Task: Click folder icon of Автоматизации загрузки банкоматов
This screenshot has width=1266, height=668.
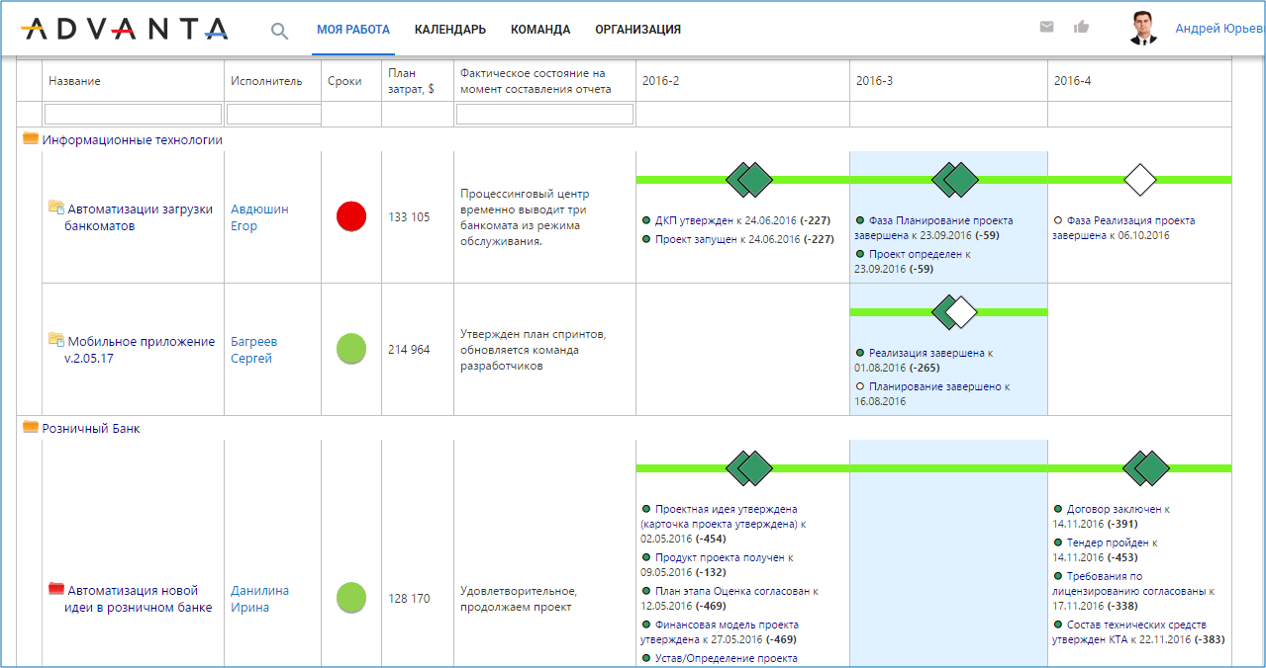Action: click(56, 207)
